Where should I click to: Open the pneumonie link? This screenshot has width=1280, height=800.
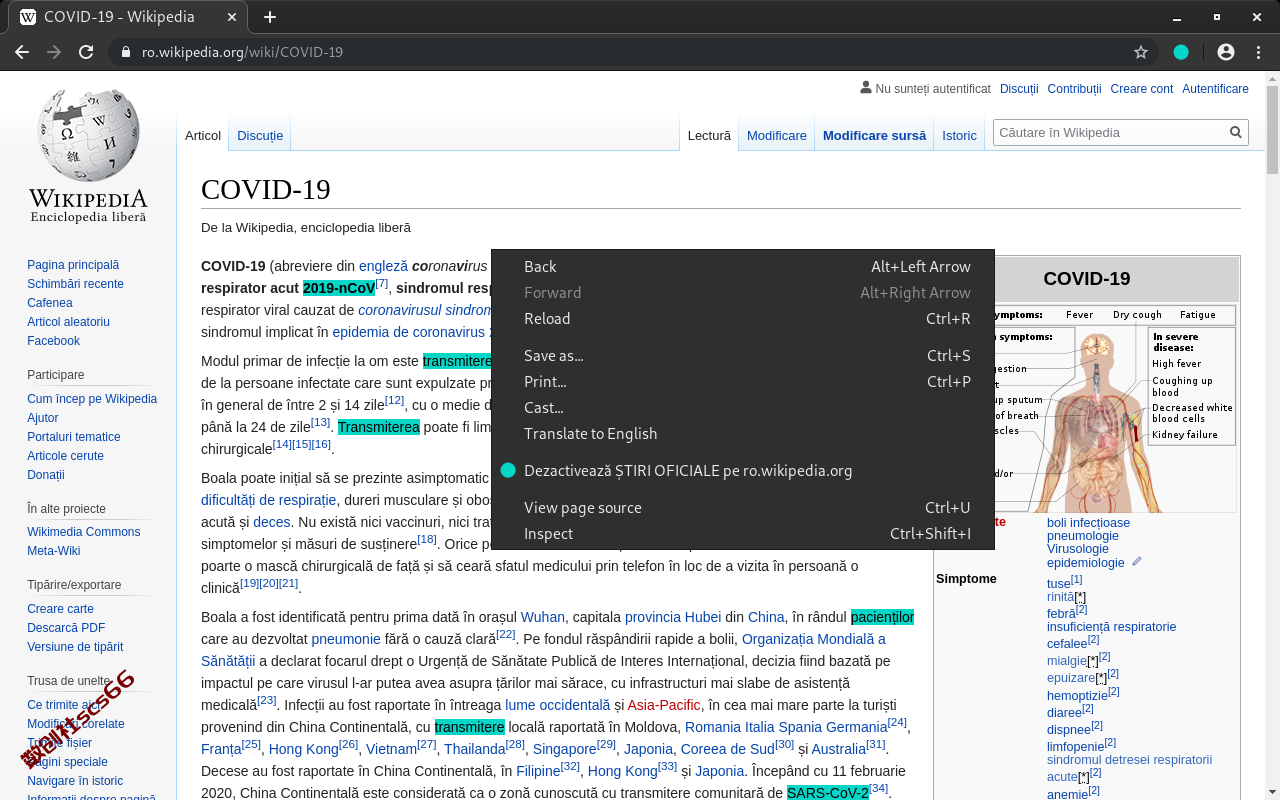point(346,639)
